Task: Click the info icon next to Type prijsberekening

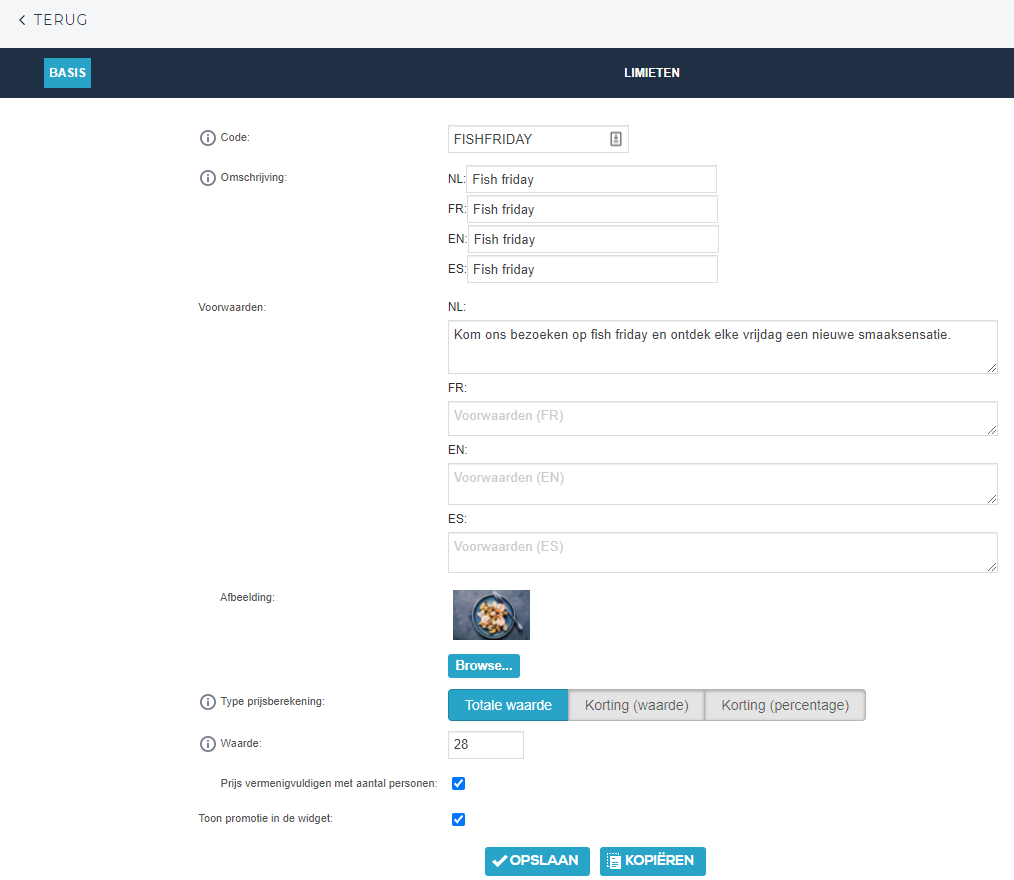Action: click(208, 702)
